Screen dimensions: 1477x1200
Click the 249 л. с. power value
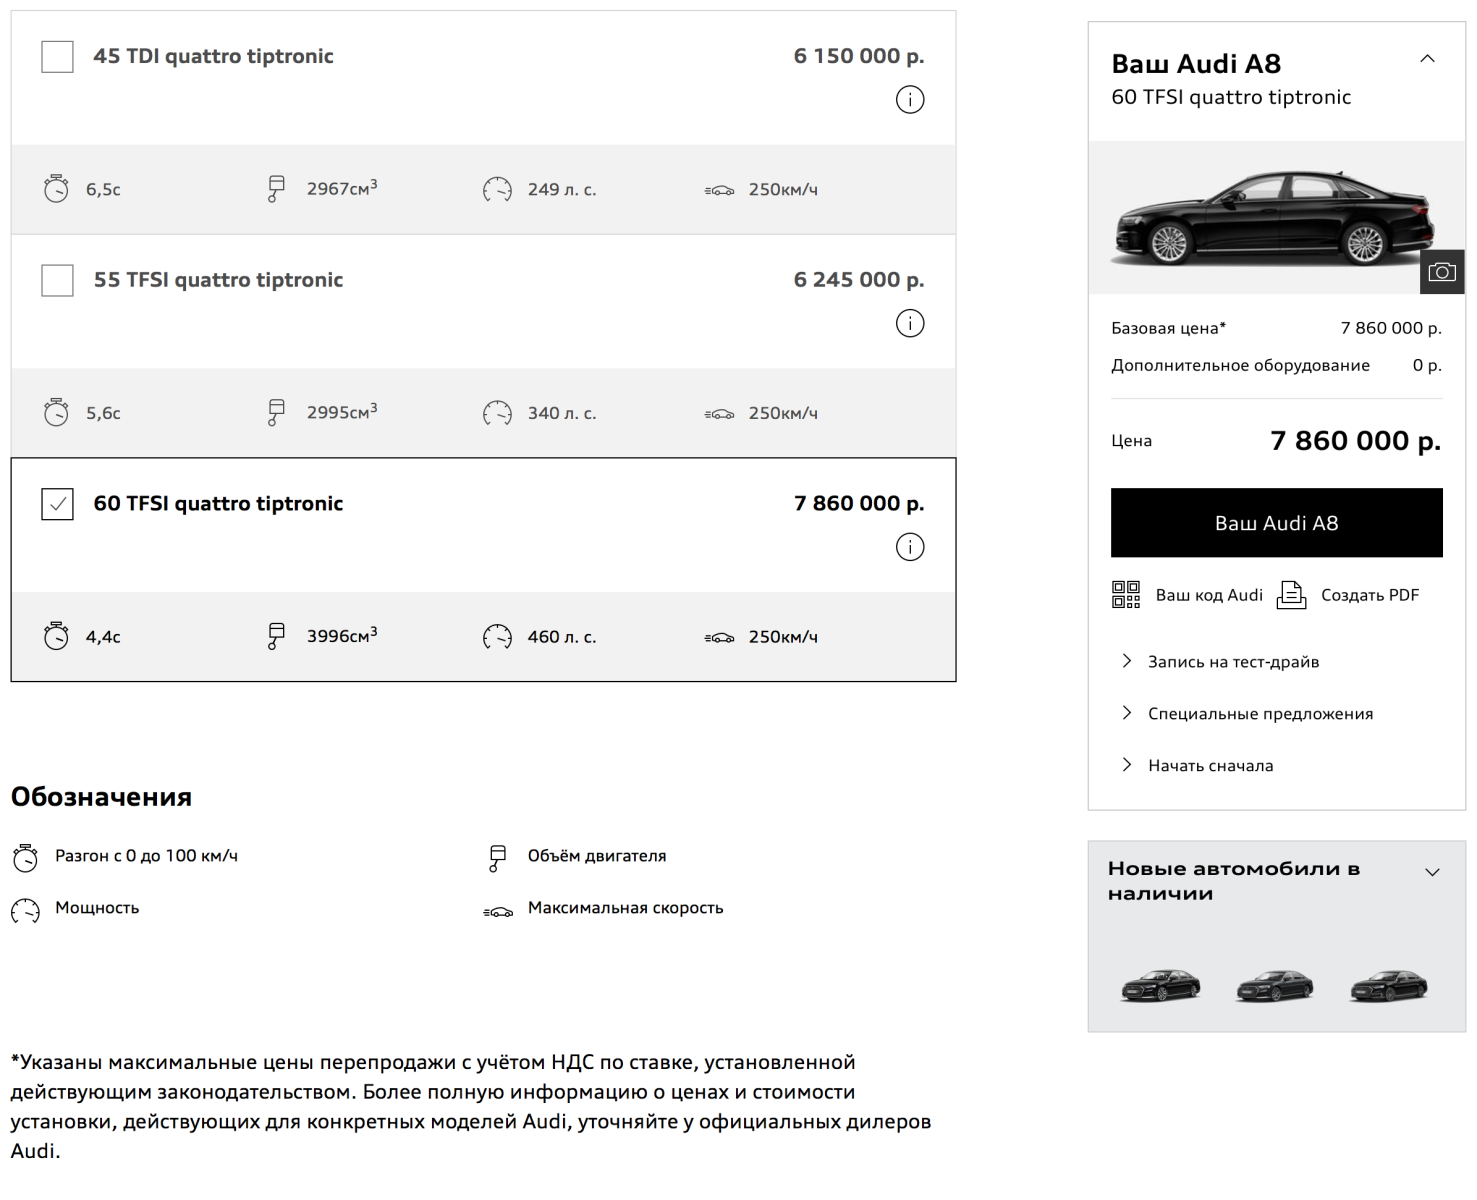click(562, 189)
